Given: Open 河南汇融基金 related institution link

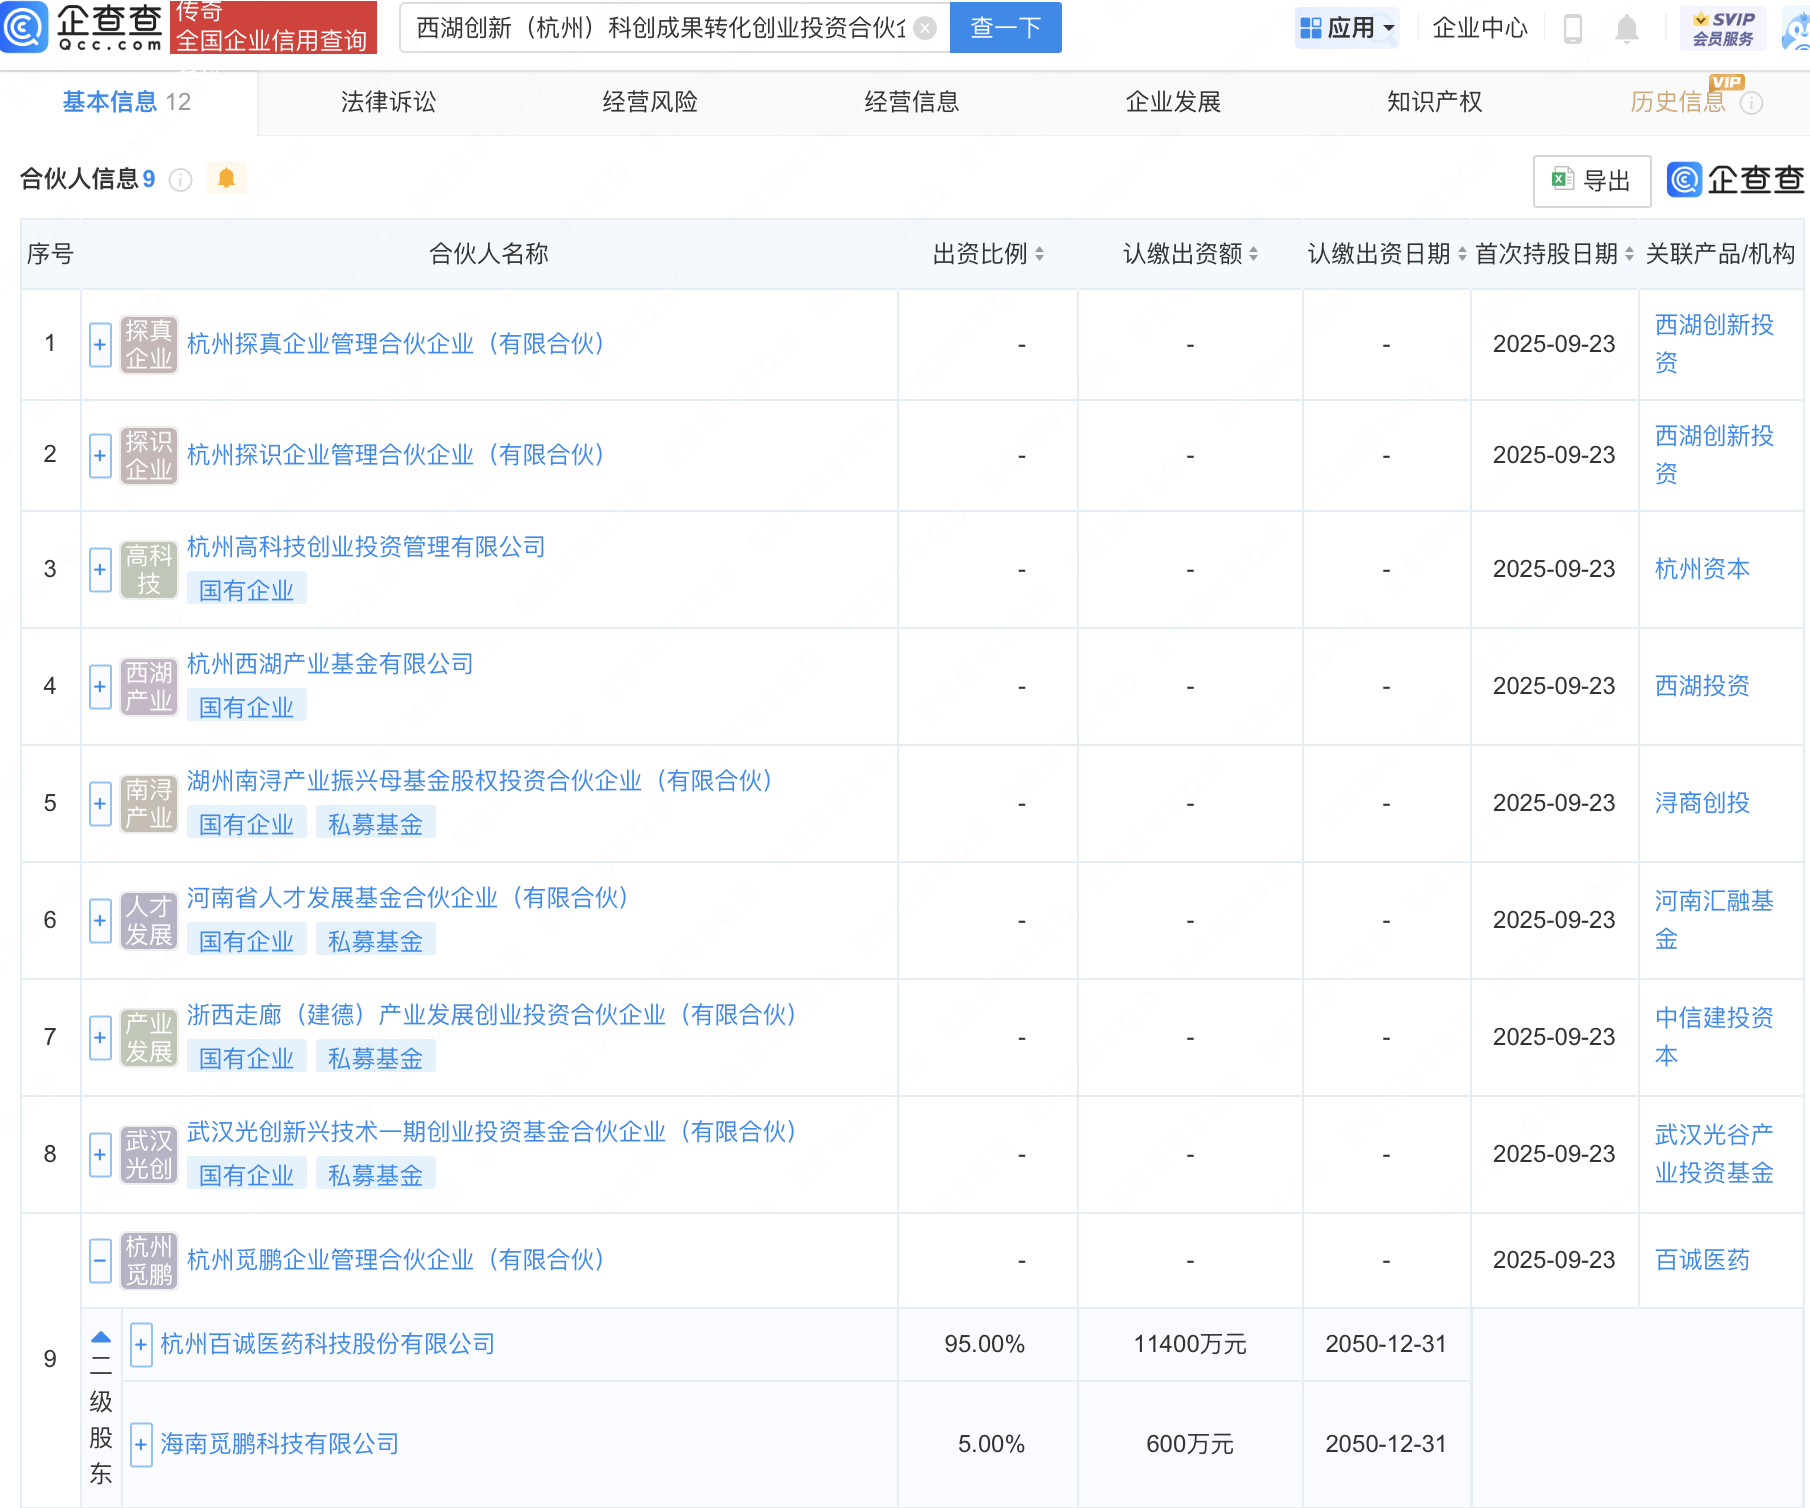Looking at the screenshot, I should pyautogui.click(x=1714, y=920).
